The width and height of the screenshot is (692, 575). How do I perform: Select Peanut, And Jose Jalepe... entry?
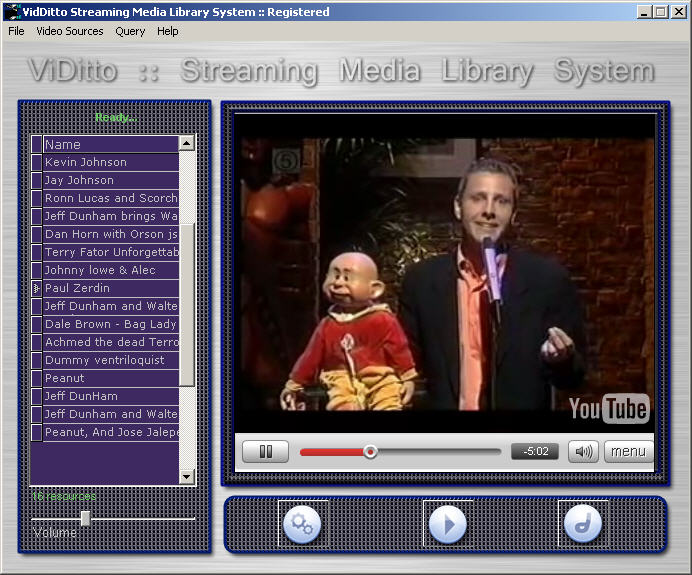(x=111, y=432)
